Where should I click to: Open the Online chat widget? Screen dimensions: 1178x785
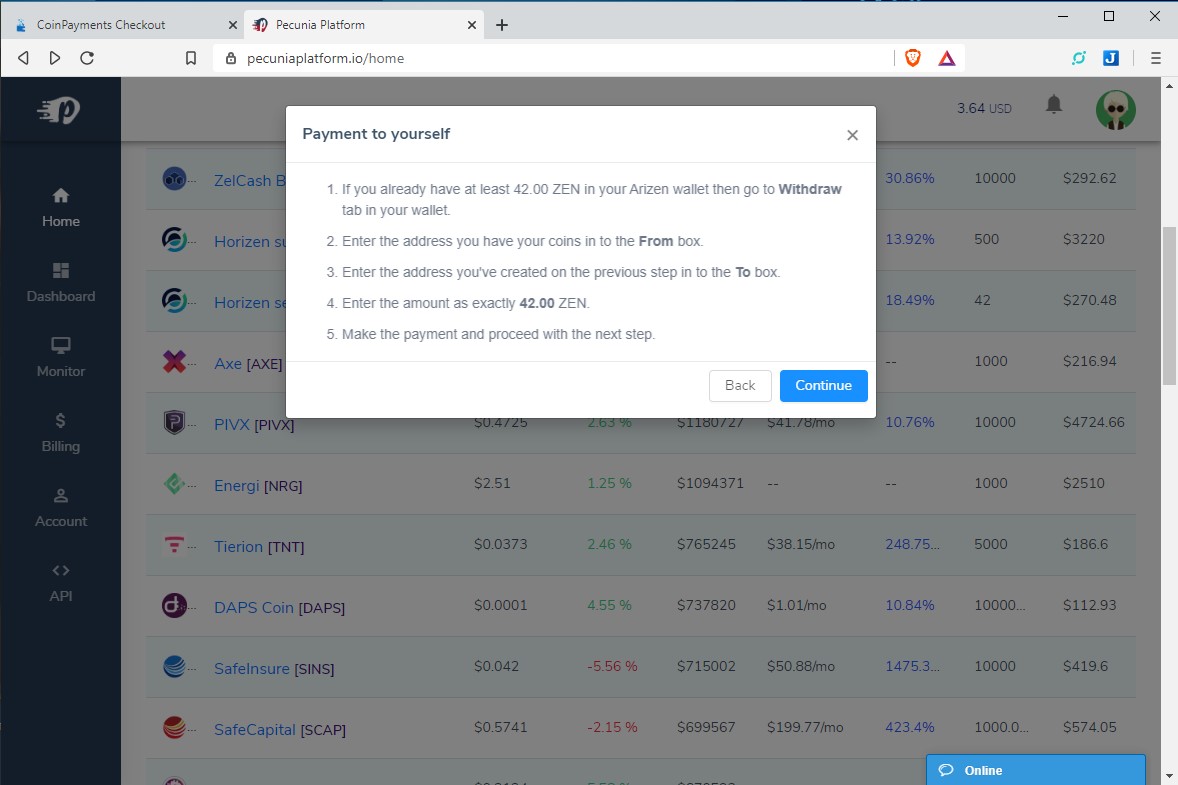[1035, 770]
